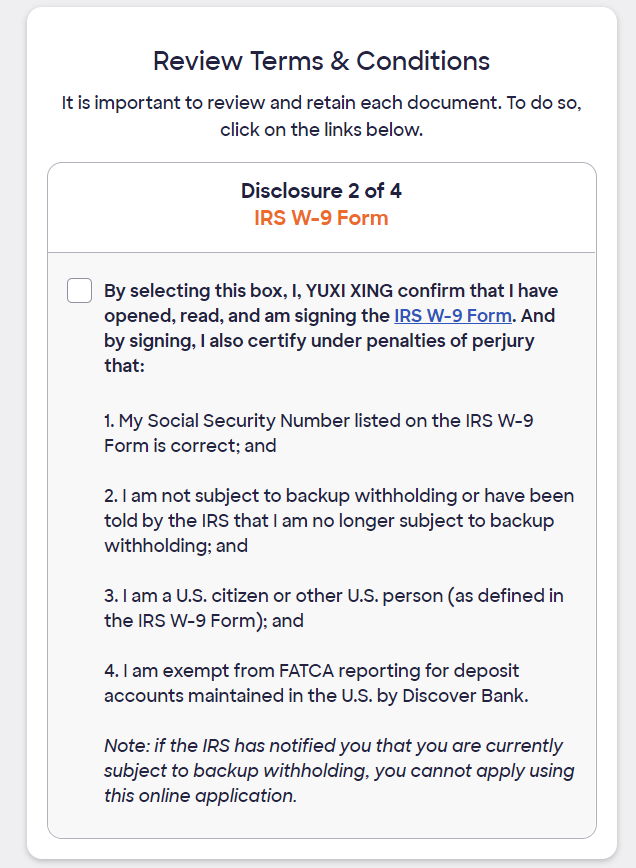Select the Social Security Number statement

coord(319,433)
